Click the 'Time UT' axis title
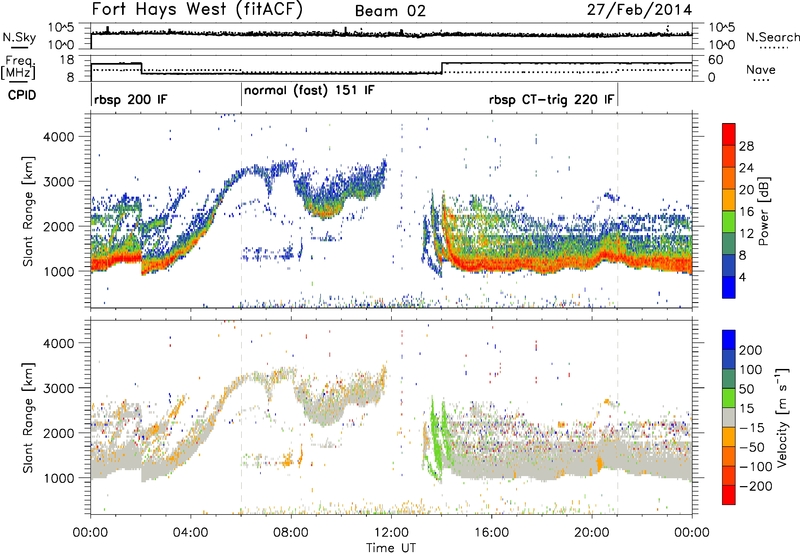Image resolution: width=800 pixels, height=554 pixels. [x=391, y=548]
